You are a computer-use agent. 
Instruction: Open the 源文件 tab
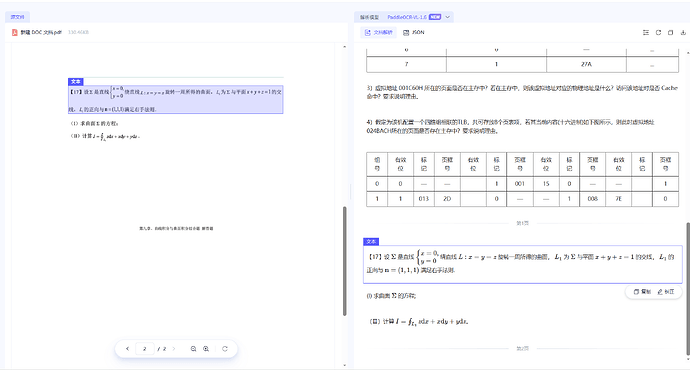coord(18,17)
